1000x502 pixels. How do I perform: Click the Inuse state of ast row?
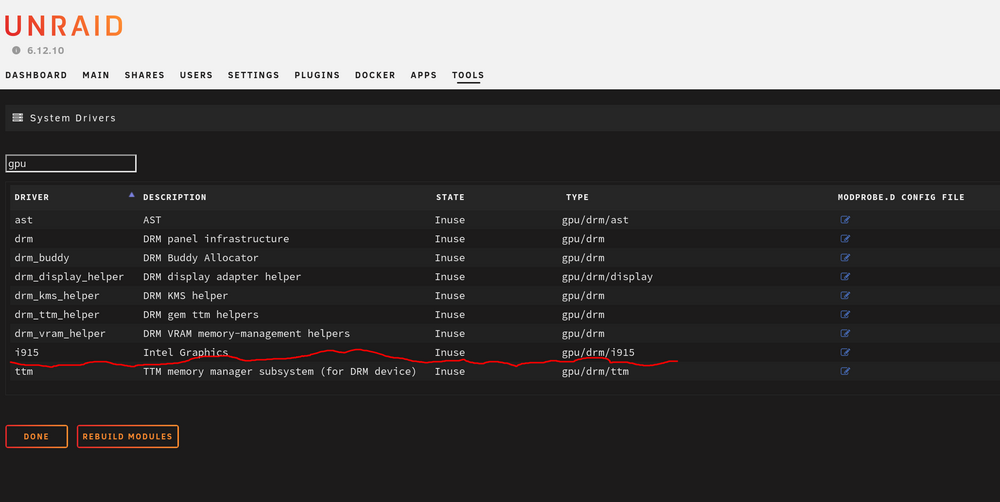click(x=450, y=220)
